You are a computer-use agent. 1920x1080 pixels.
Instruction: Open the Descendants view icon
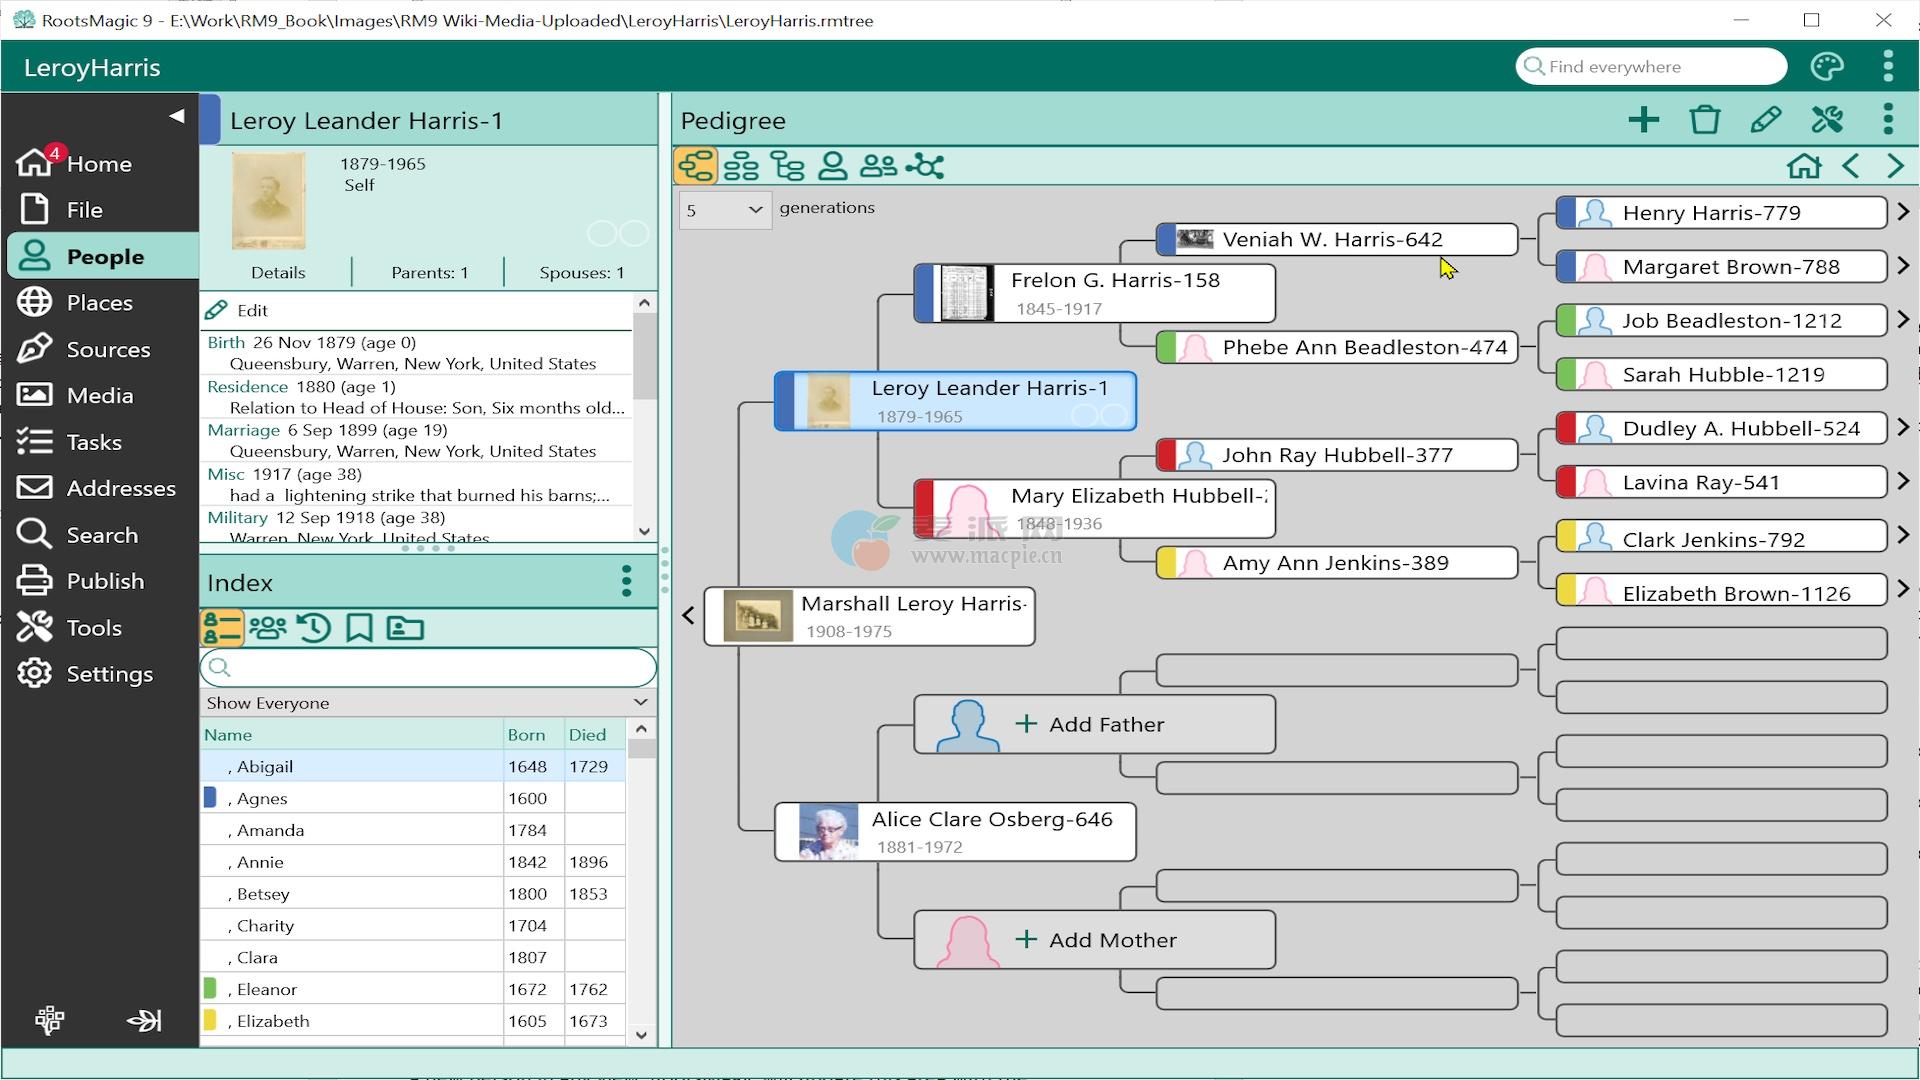tap(787, 166)
